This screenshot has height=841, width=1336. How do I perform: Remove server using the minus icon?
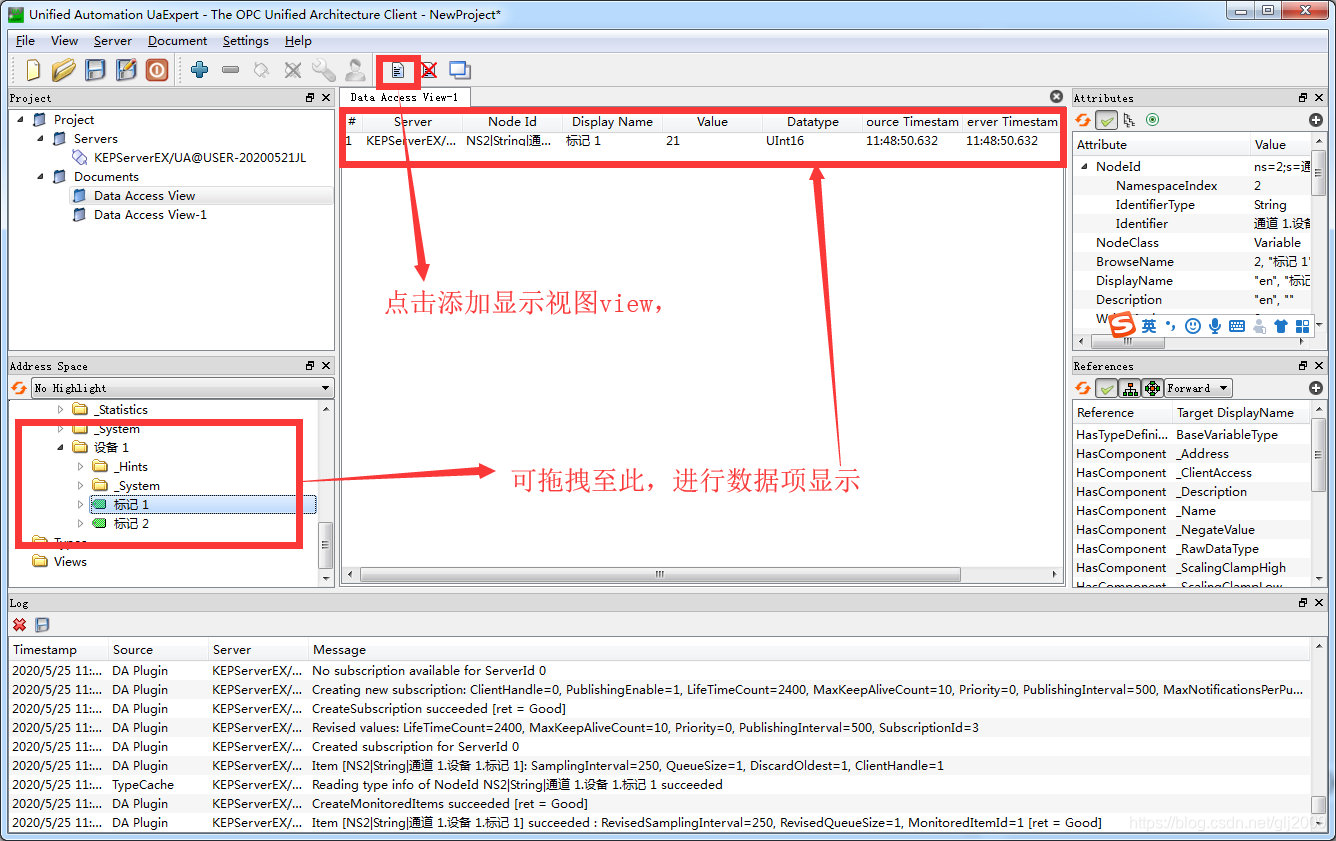[230, 70]
